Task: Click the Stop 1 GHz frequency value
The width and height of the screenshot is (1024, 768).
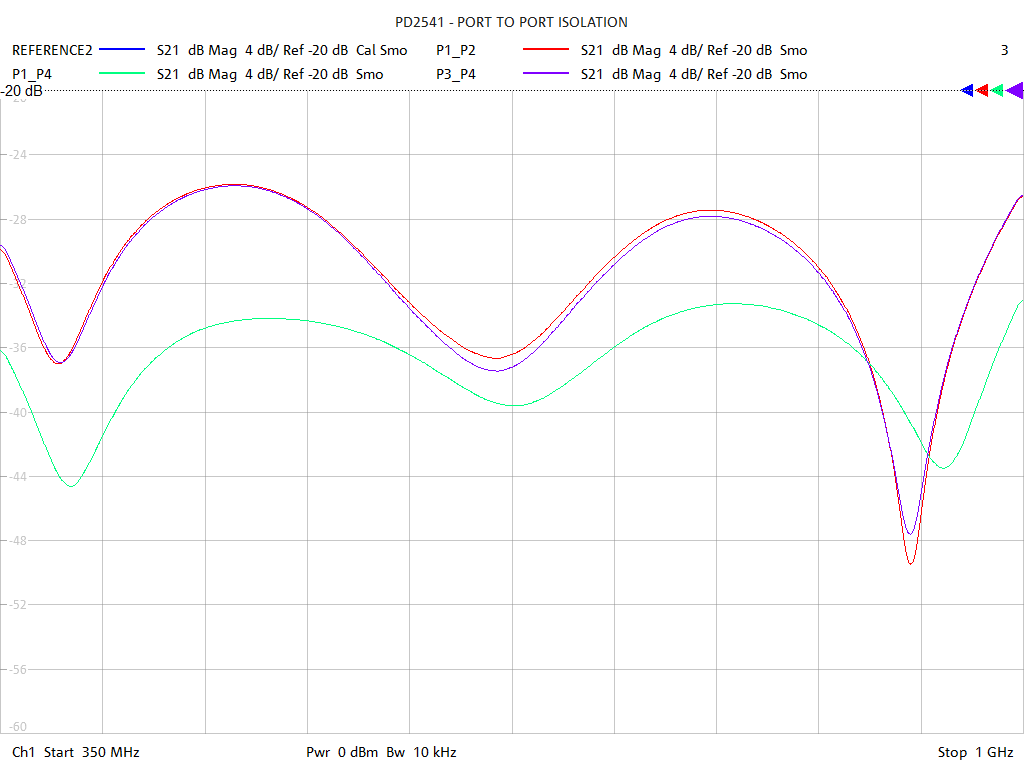Action: [x=976, y=752]
